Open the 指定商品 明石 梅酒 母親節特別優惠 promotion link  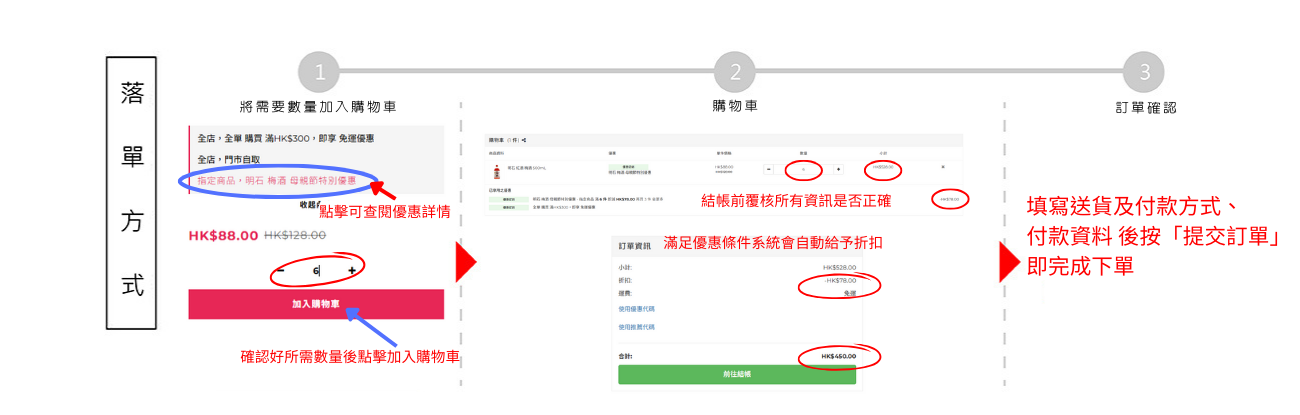[x=276, y=181]
